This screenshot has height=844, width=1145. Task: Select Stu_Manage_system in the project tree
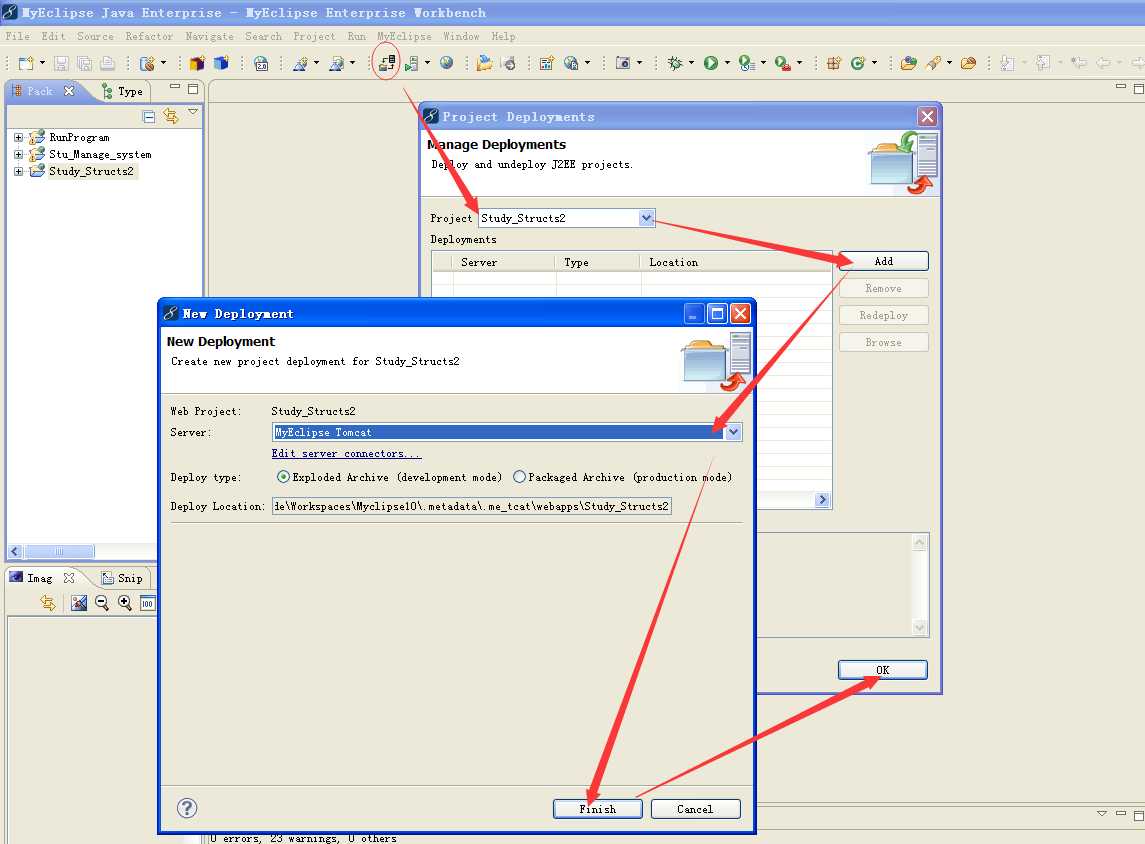click(x=100, y=154)
